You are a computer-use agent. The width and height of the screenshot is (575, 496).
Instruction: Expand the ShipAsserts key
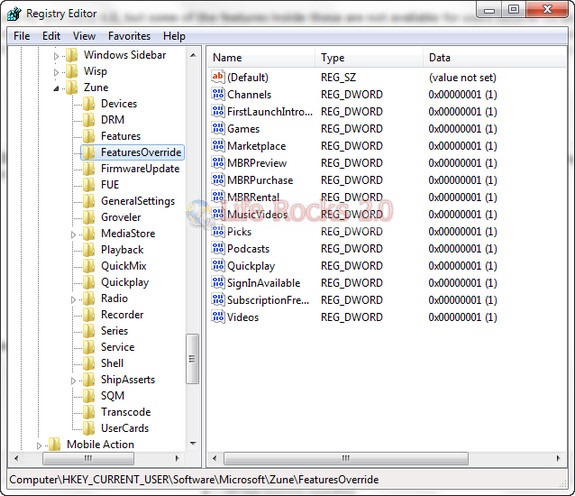pos(73,381)
